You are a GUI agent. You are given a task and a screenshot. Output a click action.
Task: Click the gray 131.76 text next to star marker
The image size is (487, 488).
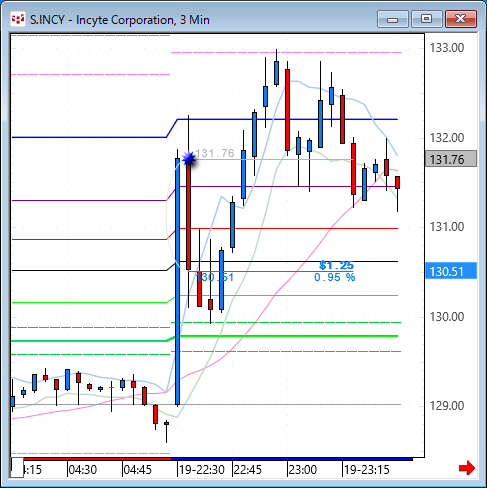coord(215,153)
